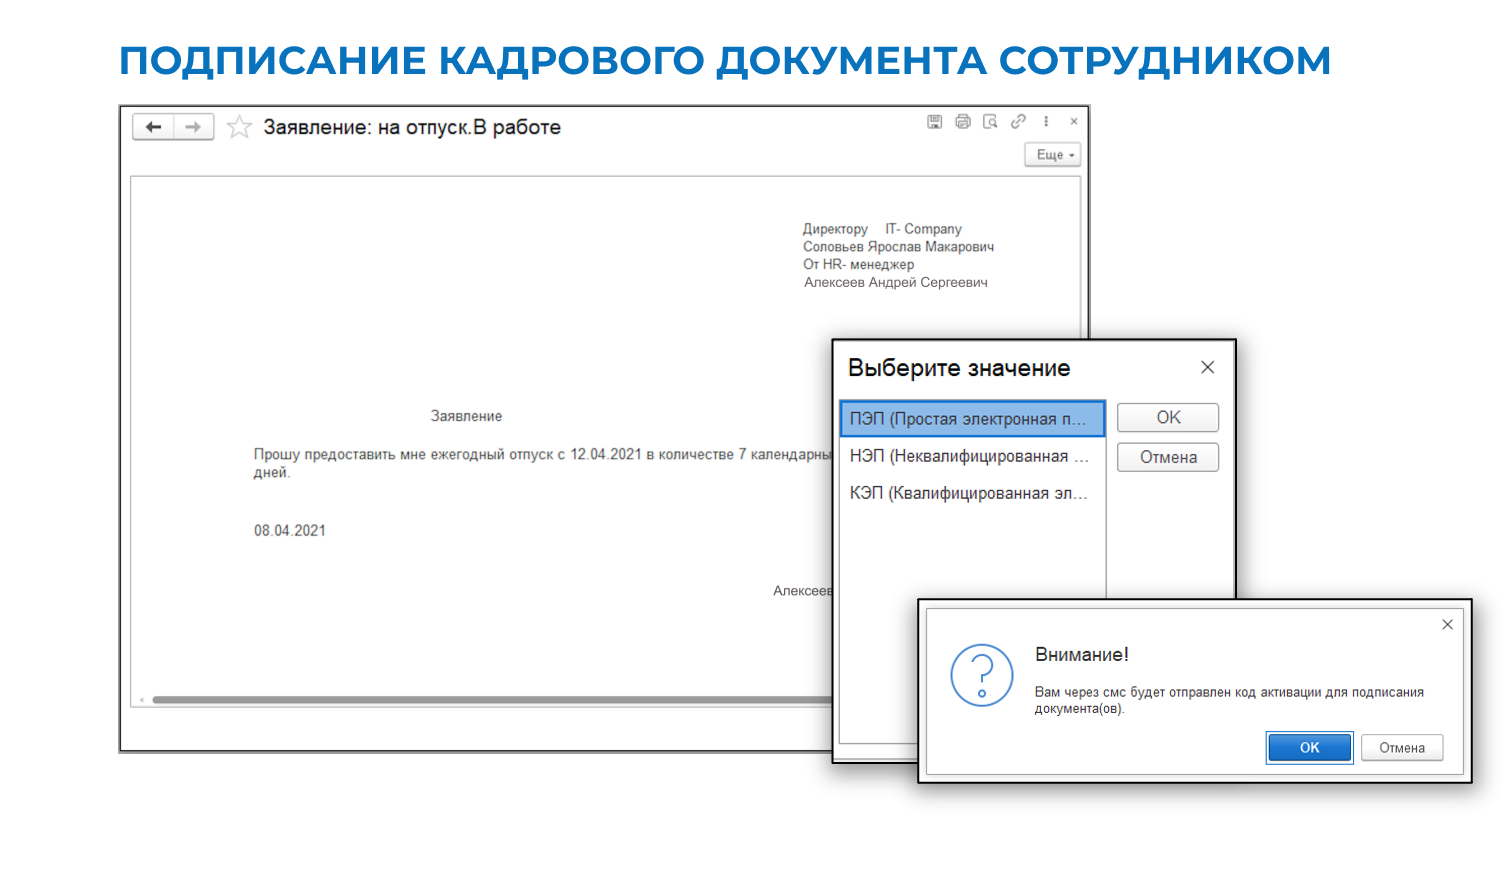Select ПЭП (Простая электронная подпись) option

coord(972,419)
